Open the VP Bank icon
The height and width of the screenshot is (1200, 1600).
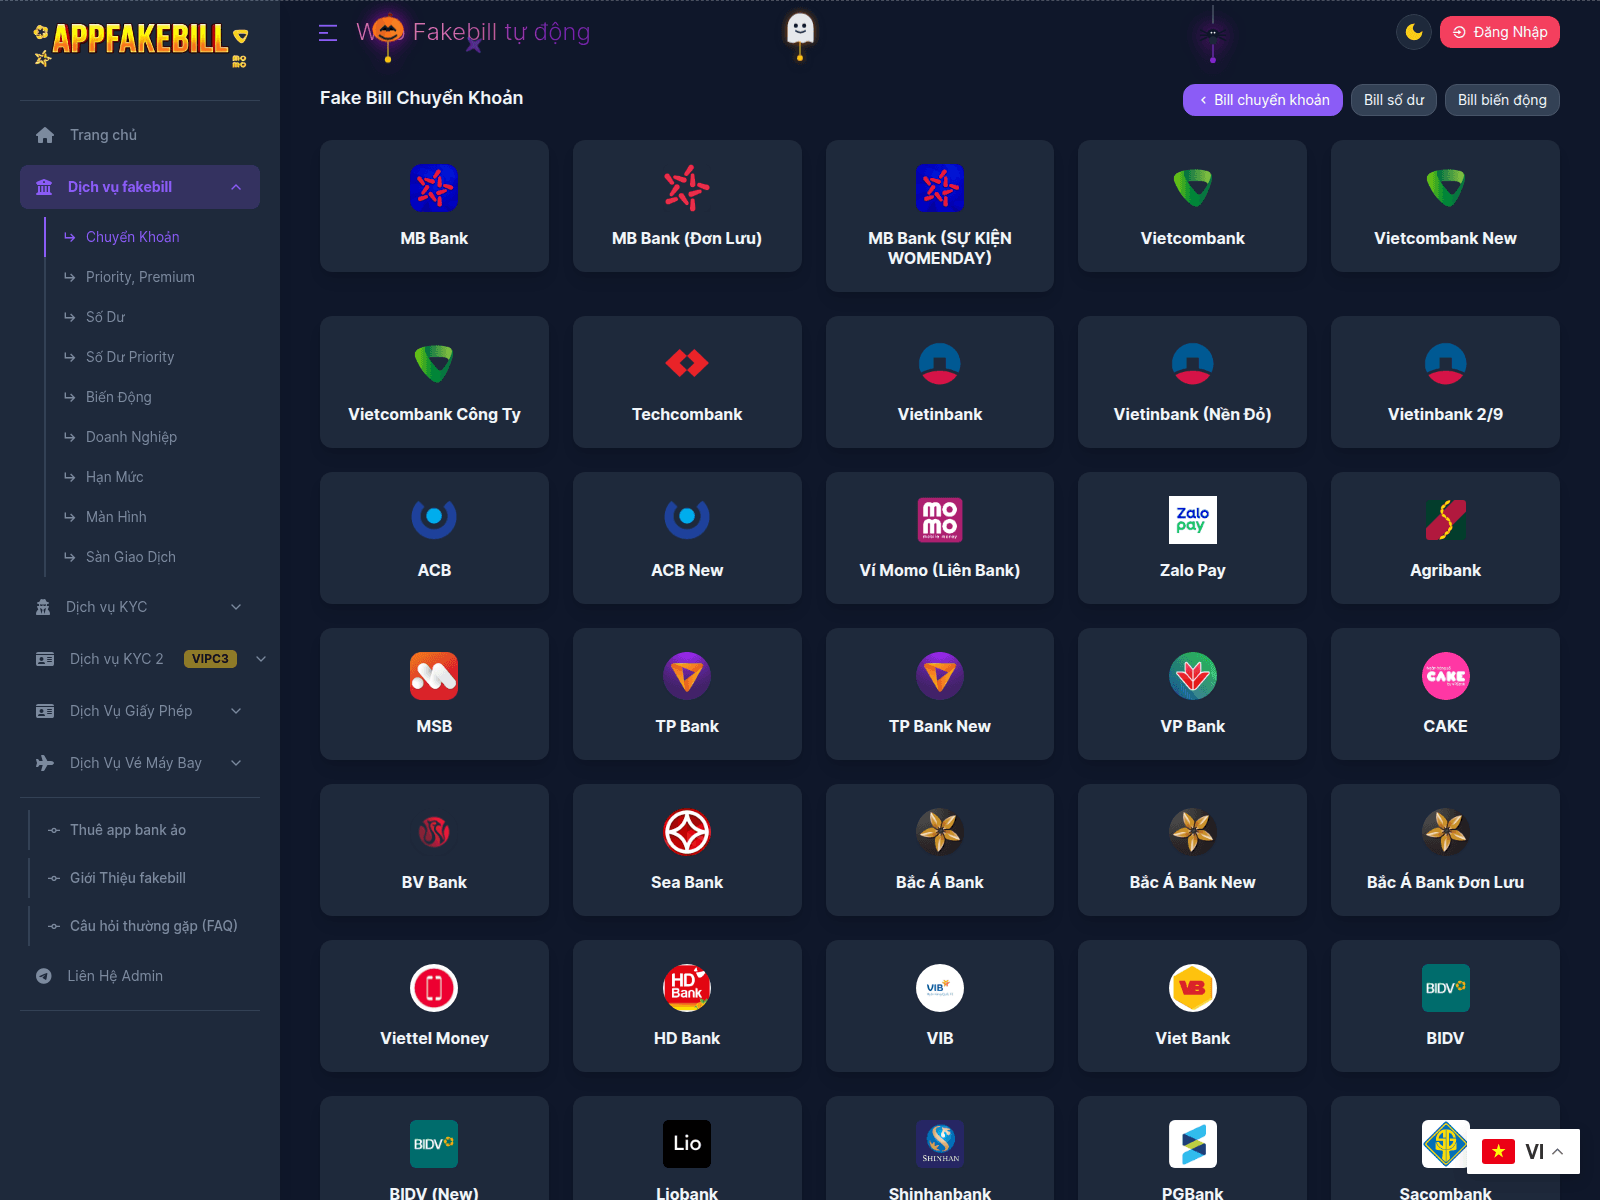click(x=1192, y=676)
